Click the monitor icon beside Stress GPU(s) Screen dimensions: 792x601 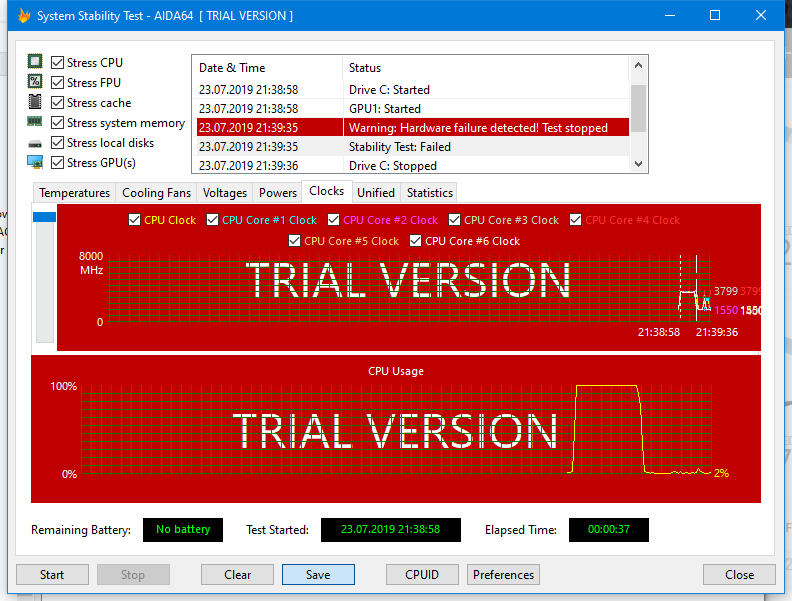tap(35, 162)
